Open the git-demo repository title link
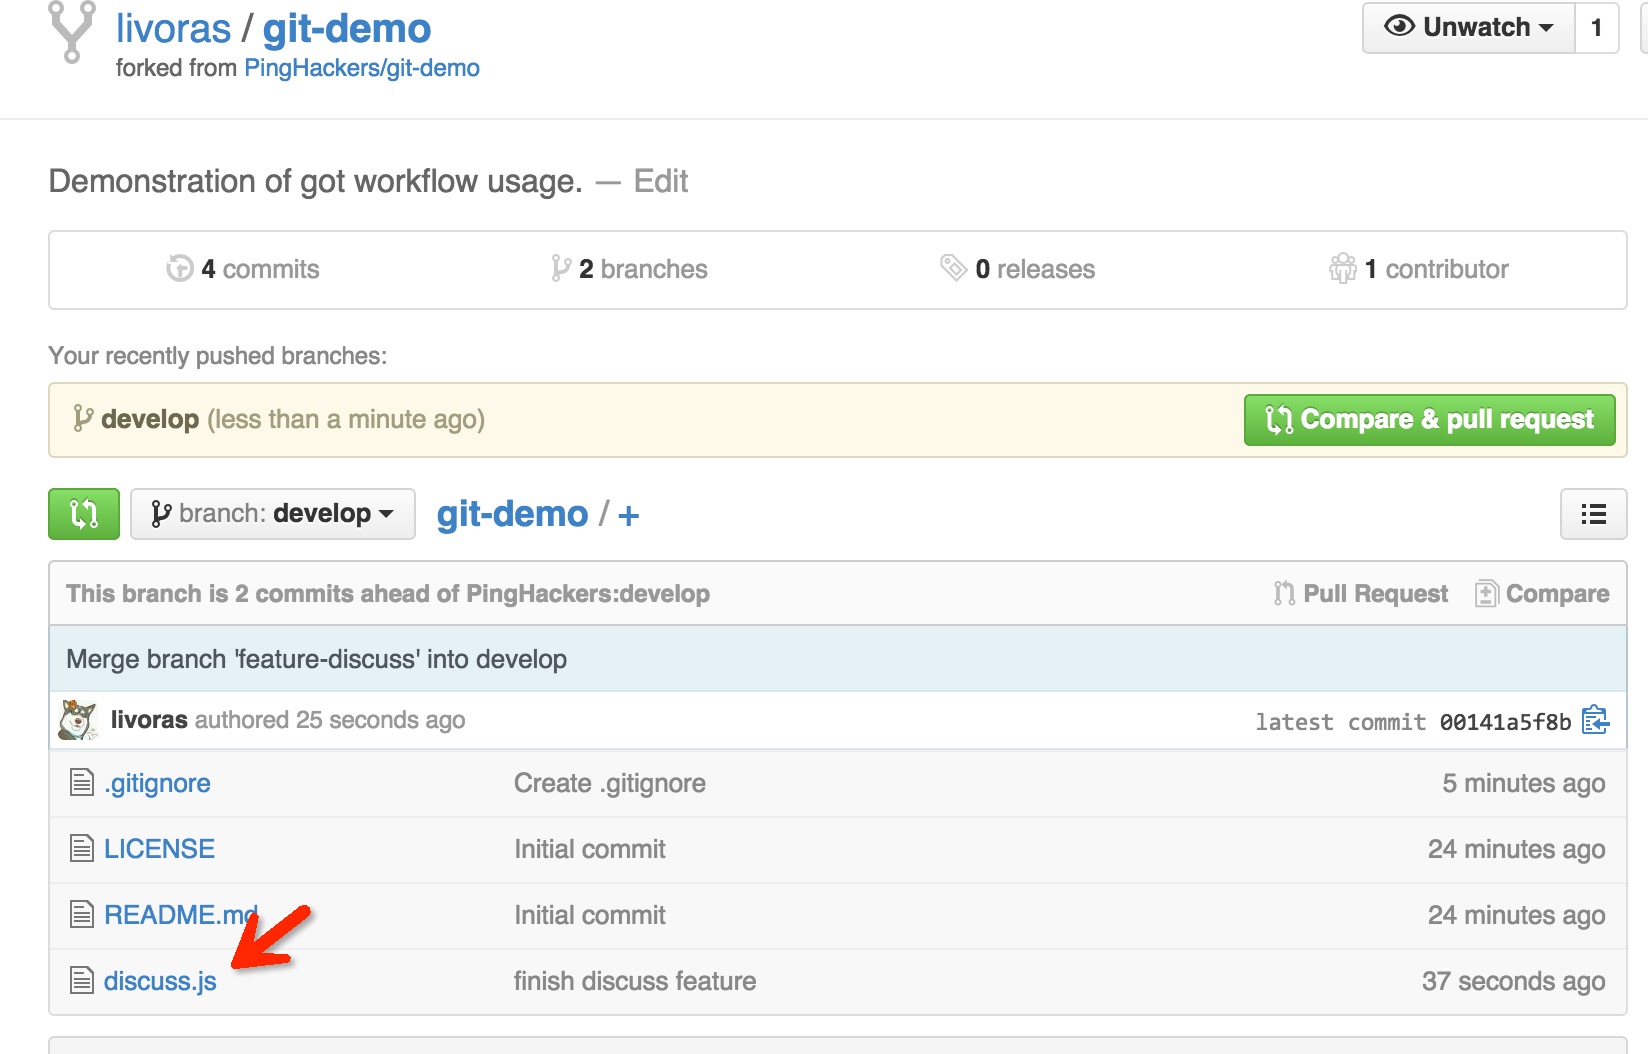This screenshot has height=1054, width=1648. click(347, 29)
